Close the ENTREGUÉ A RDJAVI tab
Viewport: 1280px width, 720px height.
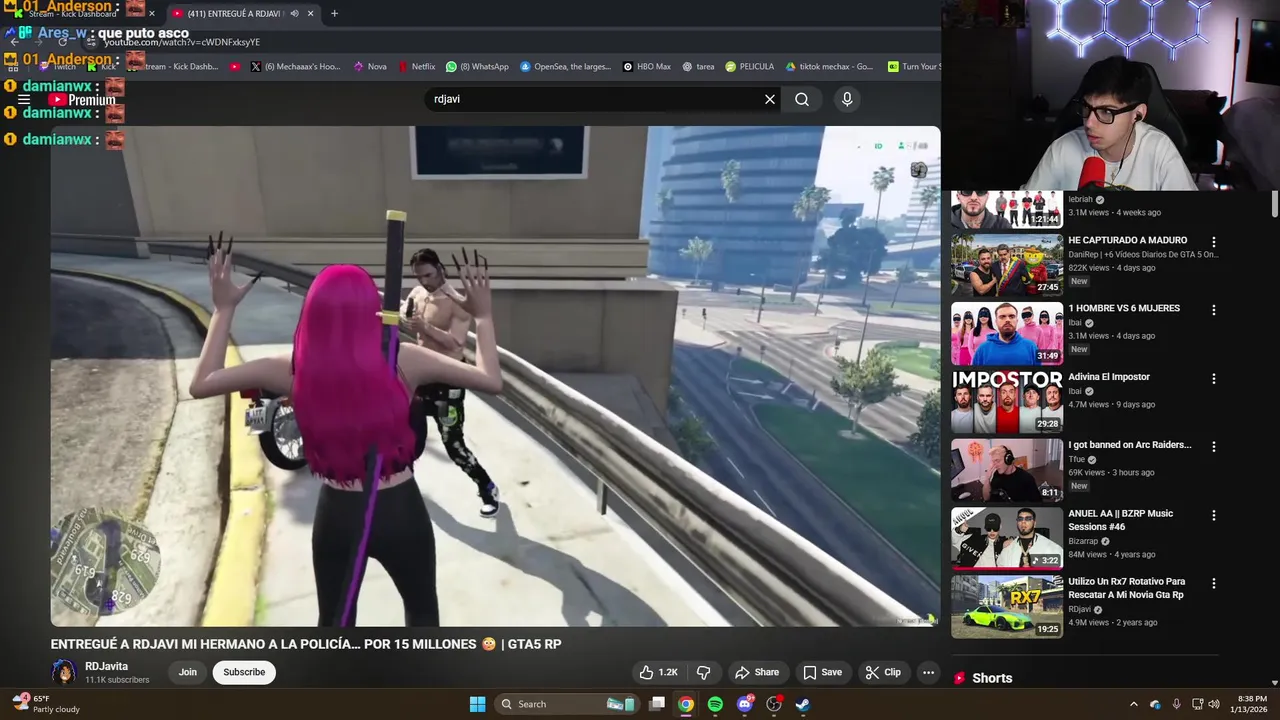coord(310,14)
